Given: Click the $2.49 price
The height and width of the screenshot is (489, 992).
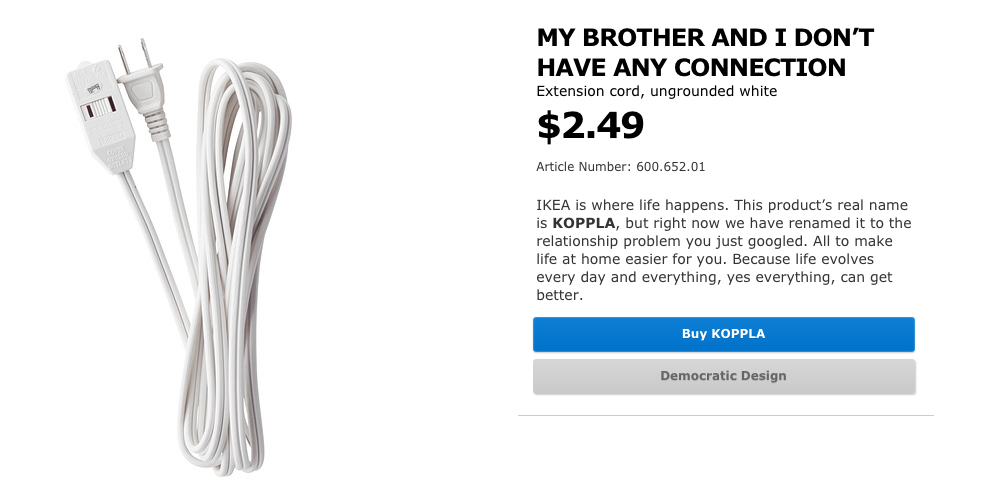Looking at the screenshot, I should click(590, 126).
